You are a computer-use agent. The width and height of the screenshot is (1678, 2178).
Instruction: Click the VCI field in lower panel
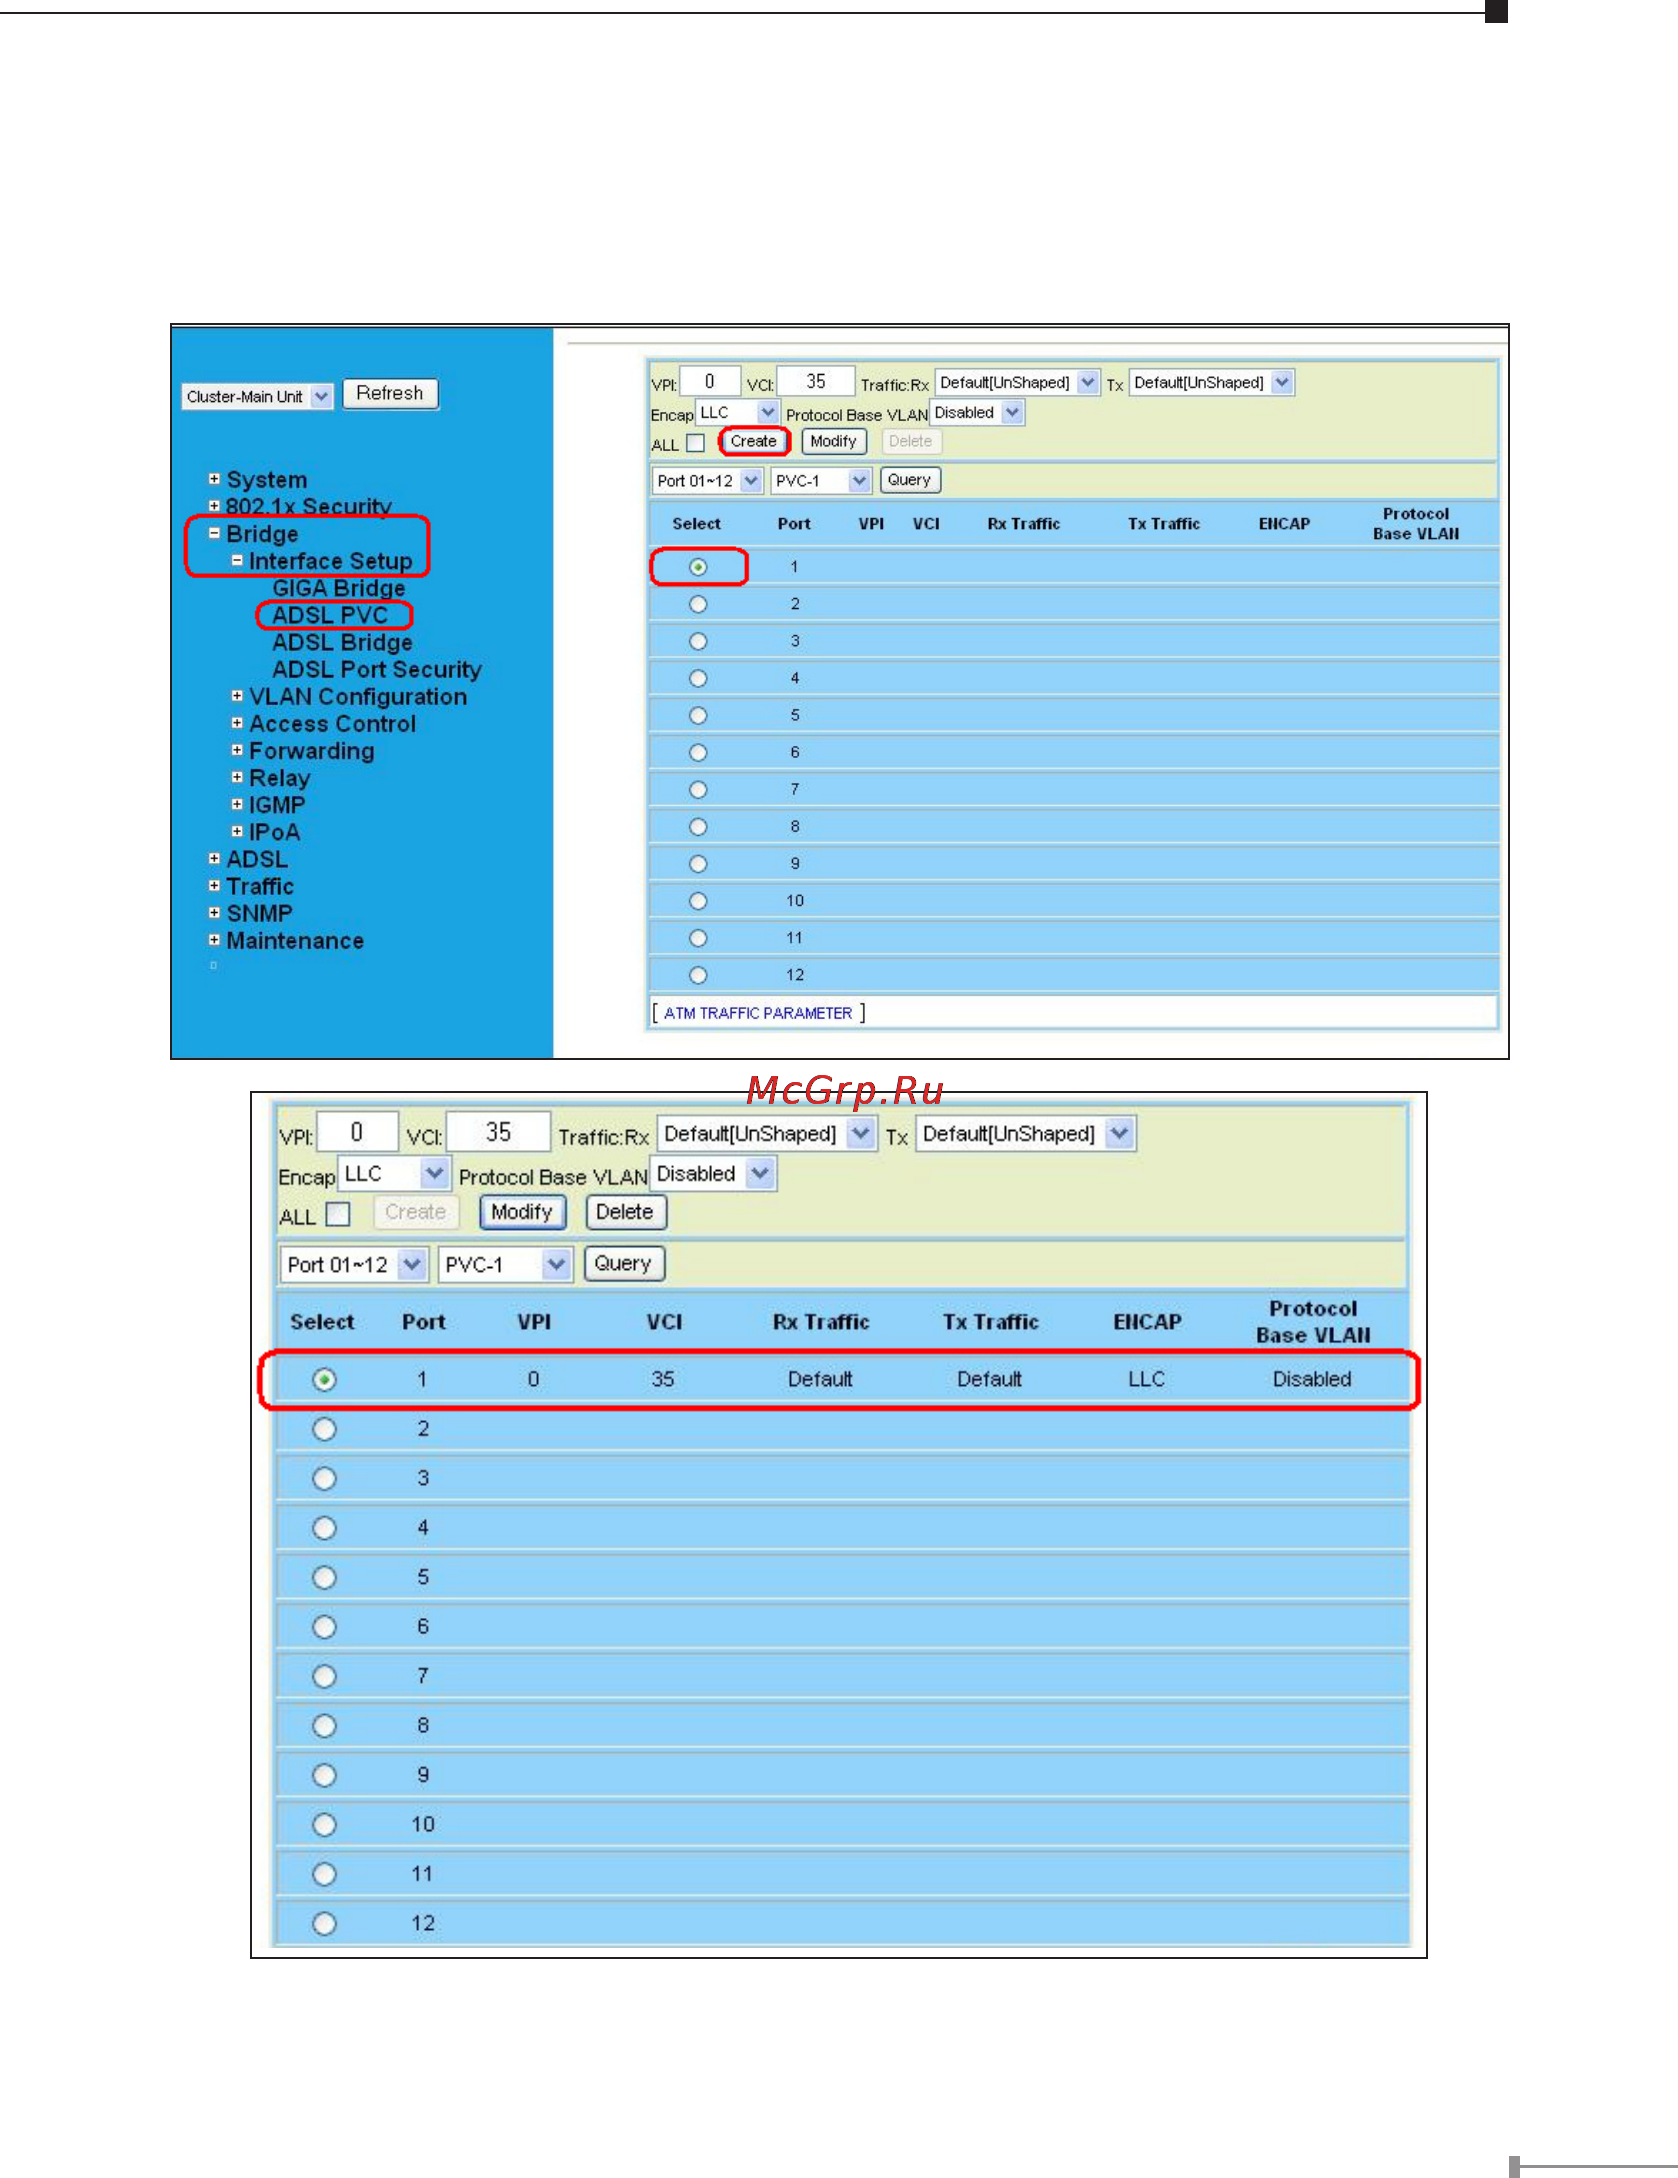(498, 1132)
